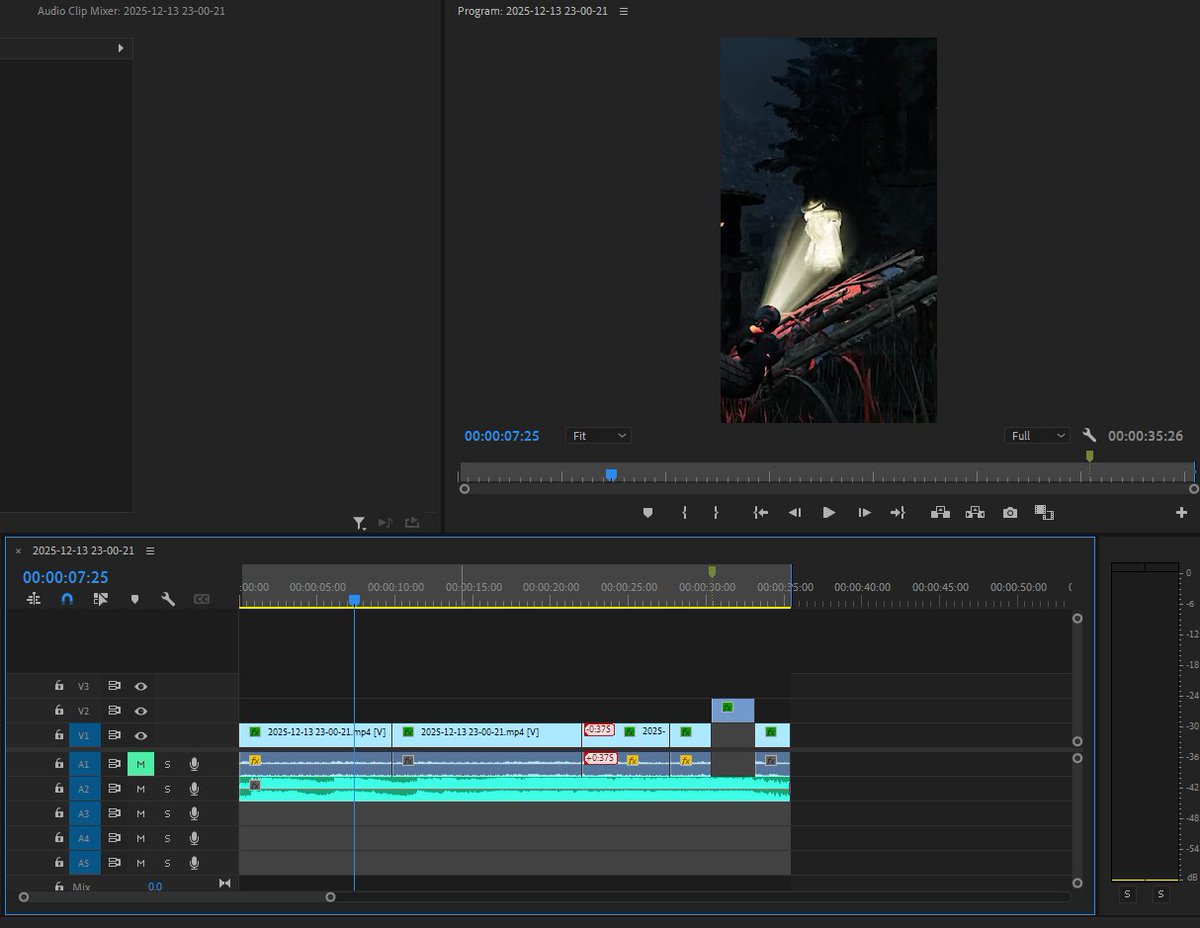This screenshot has width=1200, height=928.
Task: Set a Mark Out point in the Program monitor
Action: click(x=716, y=511)
